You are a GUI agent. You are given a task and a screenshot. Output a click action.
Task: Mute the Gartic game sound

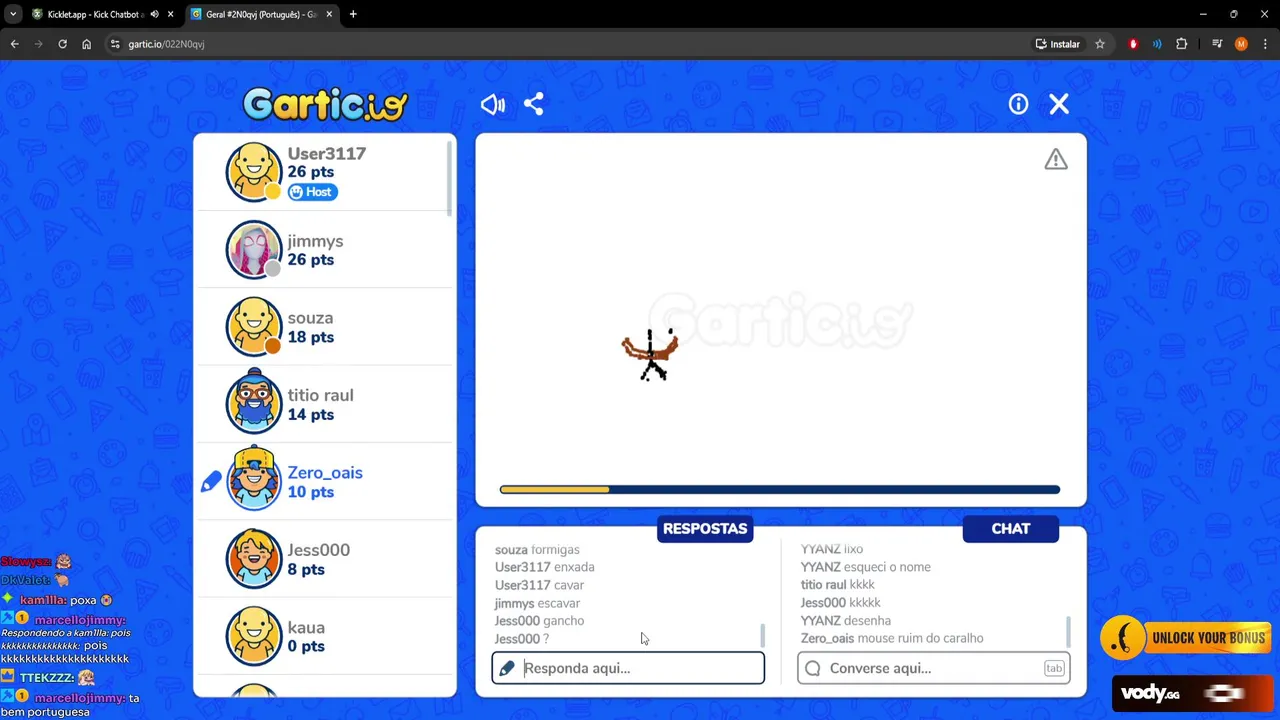[493, 104]
